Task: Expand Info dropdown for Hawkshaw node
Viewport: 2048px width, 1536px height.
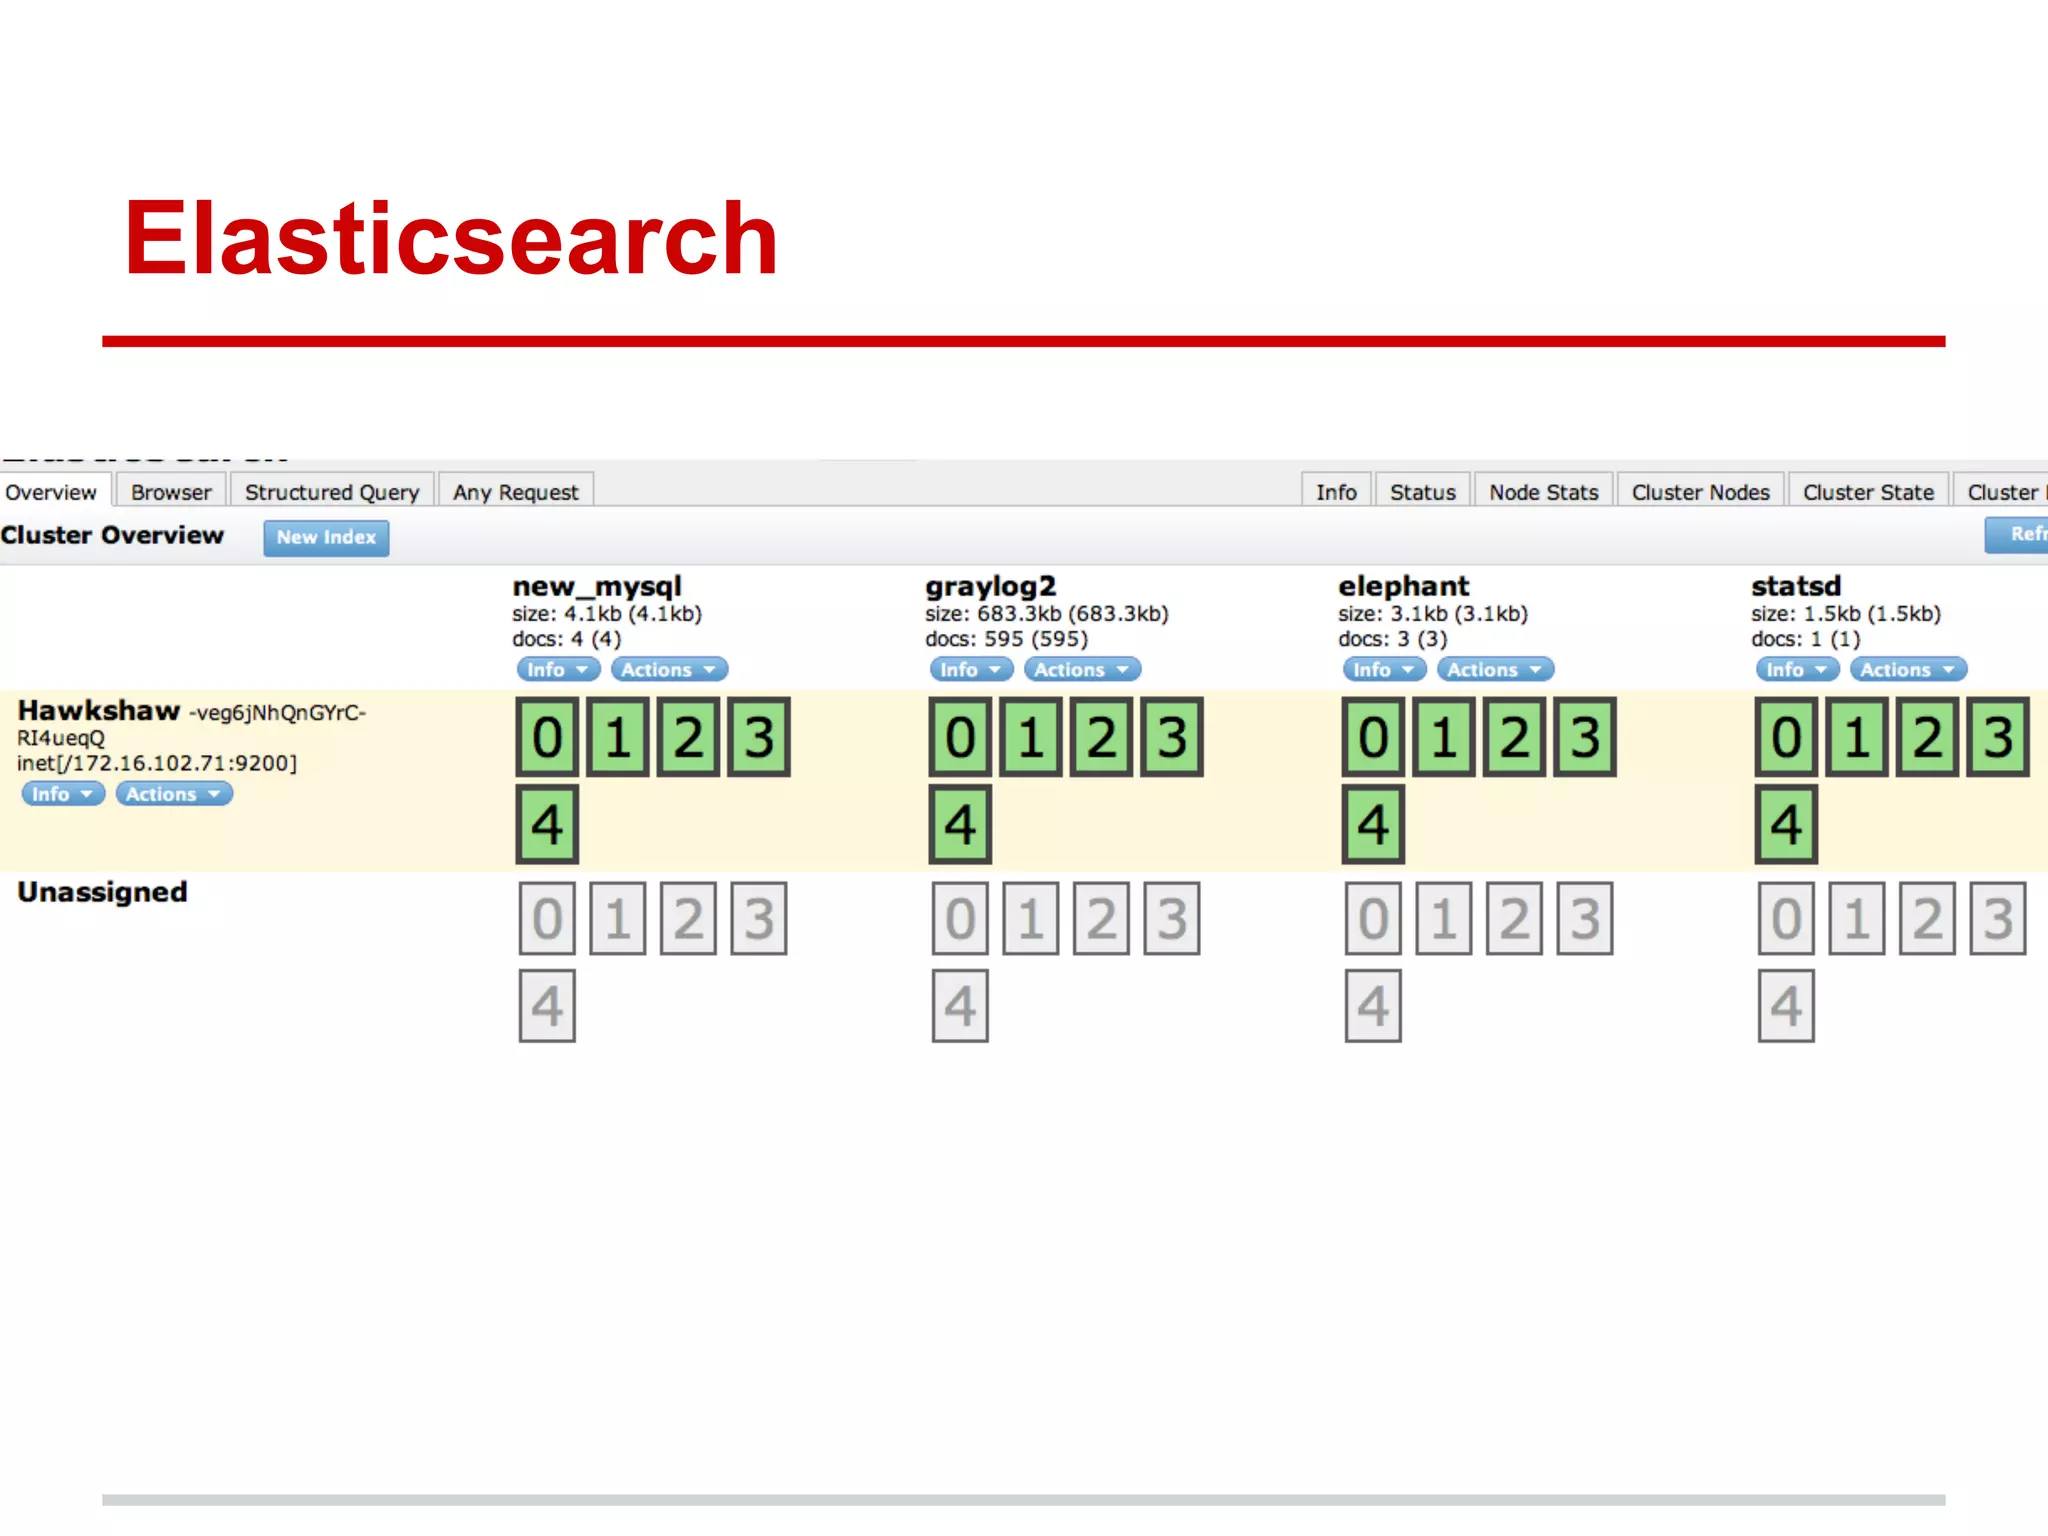Action: click(62, 794)
